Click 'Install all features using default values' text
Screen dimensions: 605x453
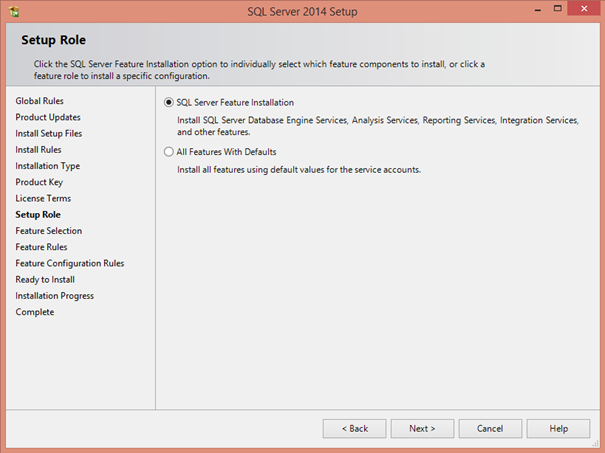point(299,170)
